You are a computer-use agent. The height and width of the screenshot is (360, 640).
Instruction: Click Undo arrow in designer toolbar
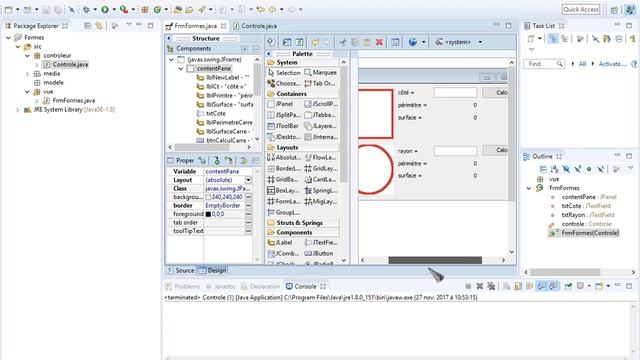(x=315, y=42)
